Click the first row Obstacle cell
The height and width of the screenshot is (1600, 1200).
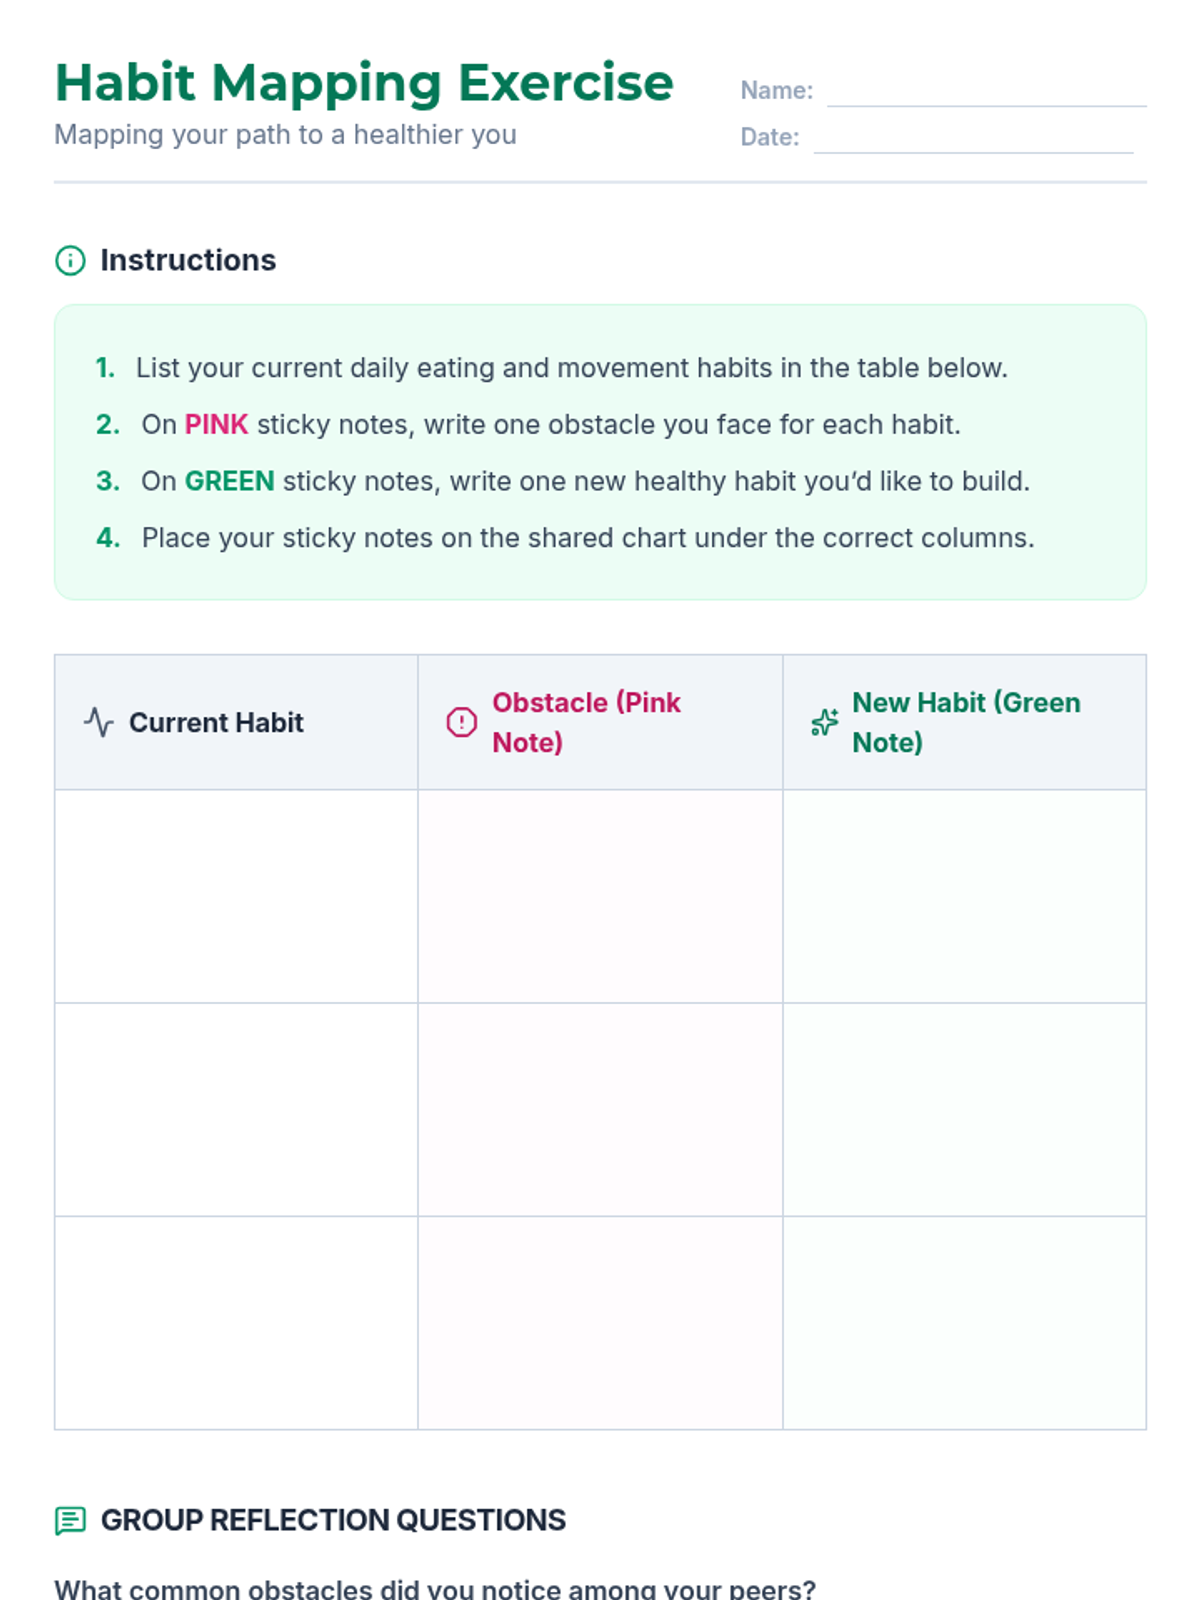click(x=600, y=896)
